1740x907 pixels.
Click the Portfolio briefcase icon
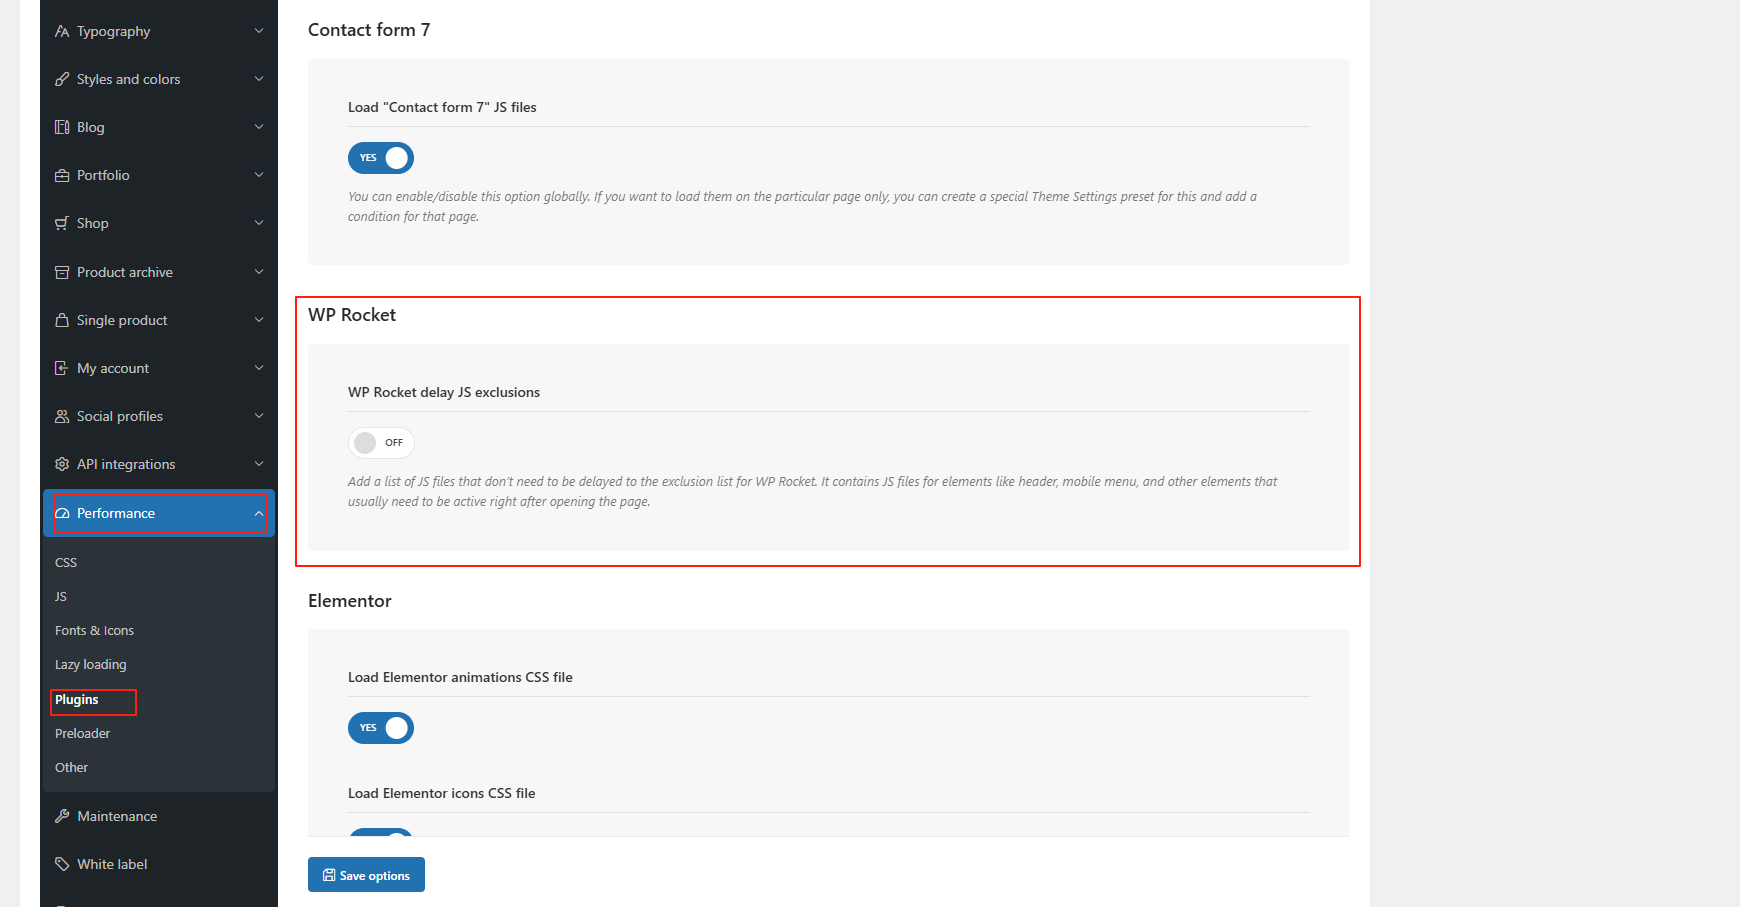click(x=62, y=175)
